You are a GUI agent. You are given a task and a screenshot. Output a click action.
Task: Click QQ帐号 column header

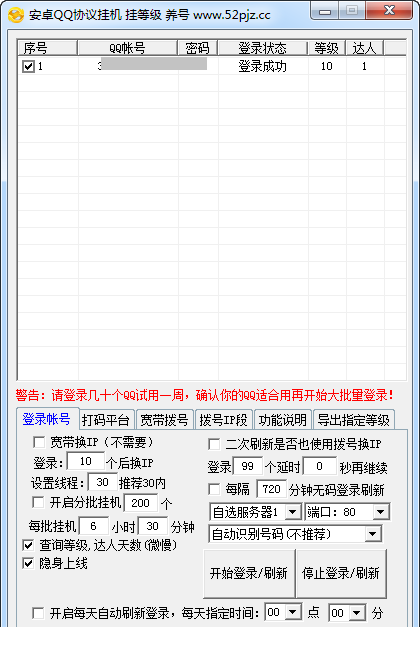pos(128,48)
